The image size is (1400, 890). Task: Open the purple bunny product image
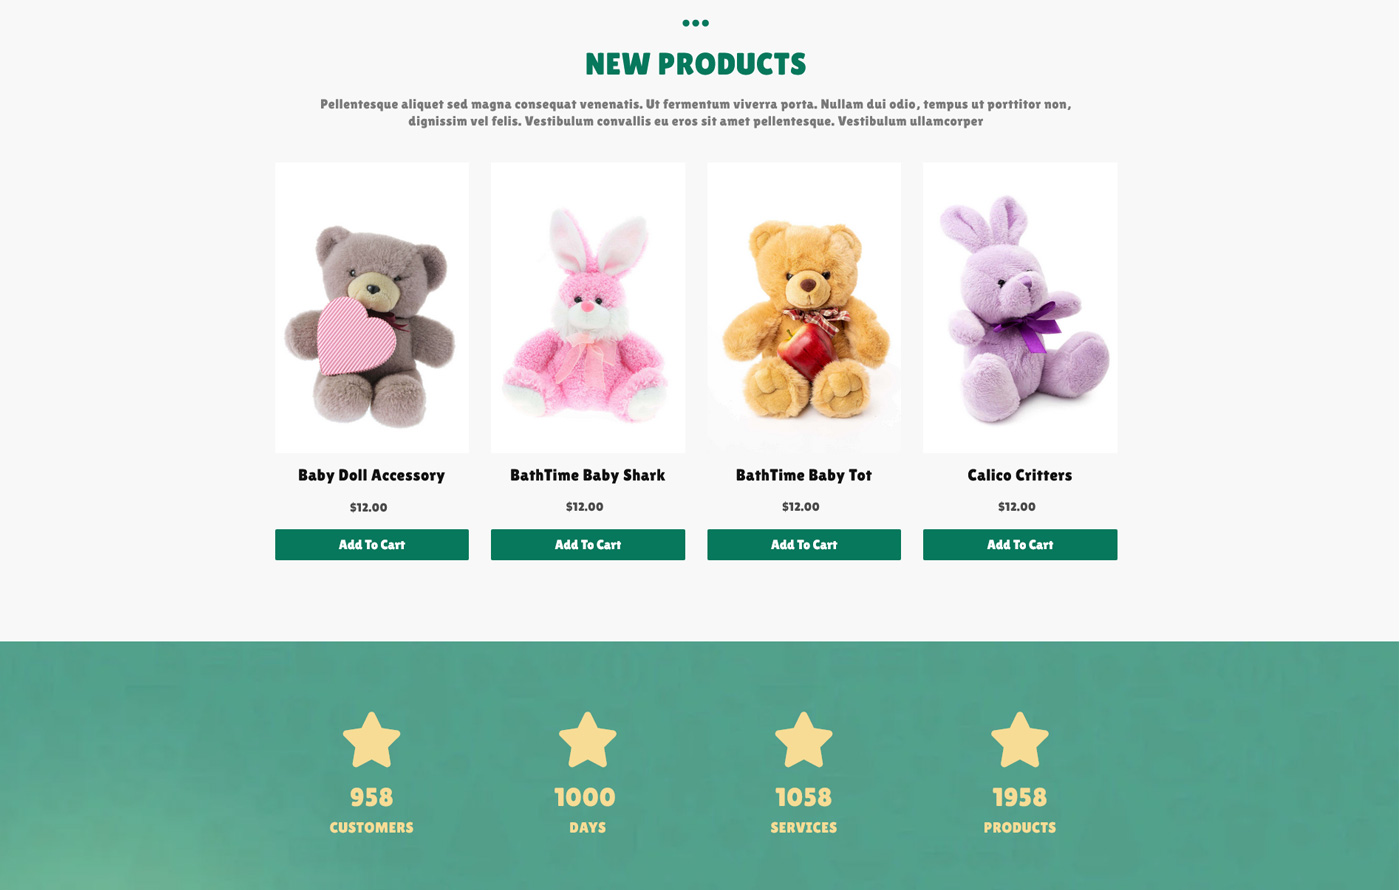(x=1020, y=308)
